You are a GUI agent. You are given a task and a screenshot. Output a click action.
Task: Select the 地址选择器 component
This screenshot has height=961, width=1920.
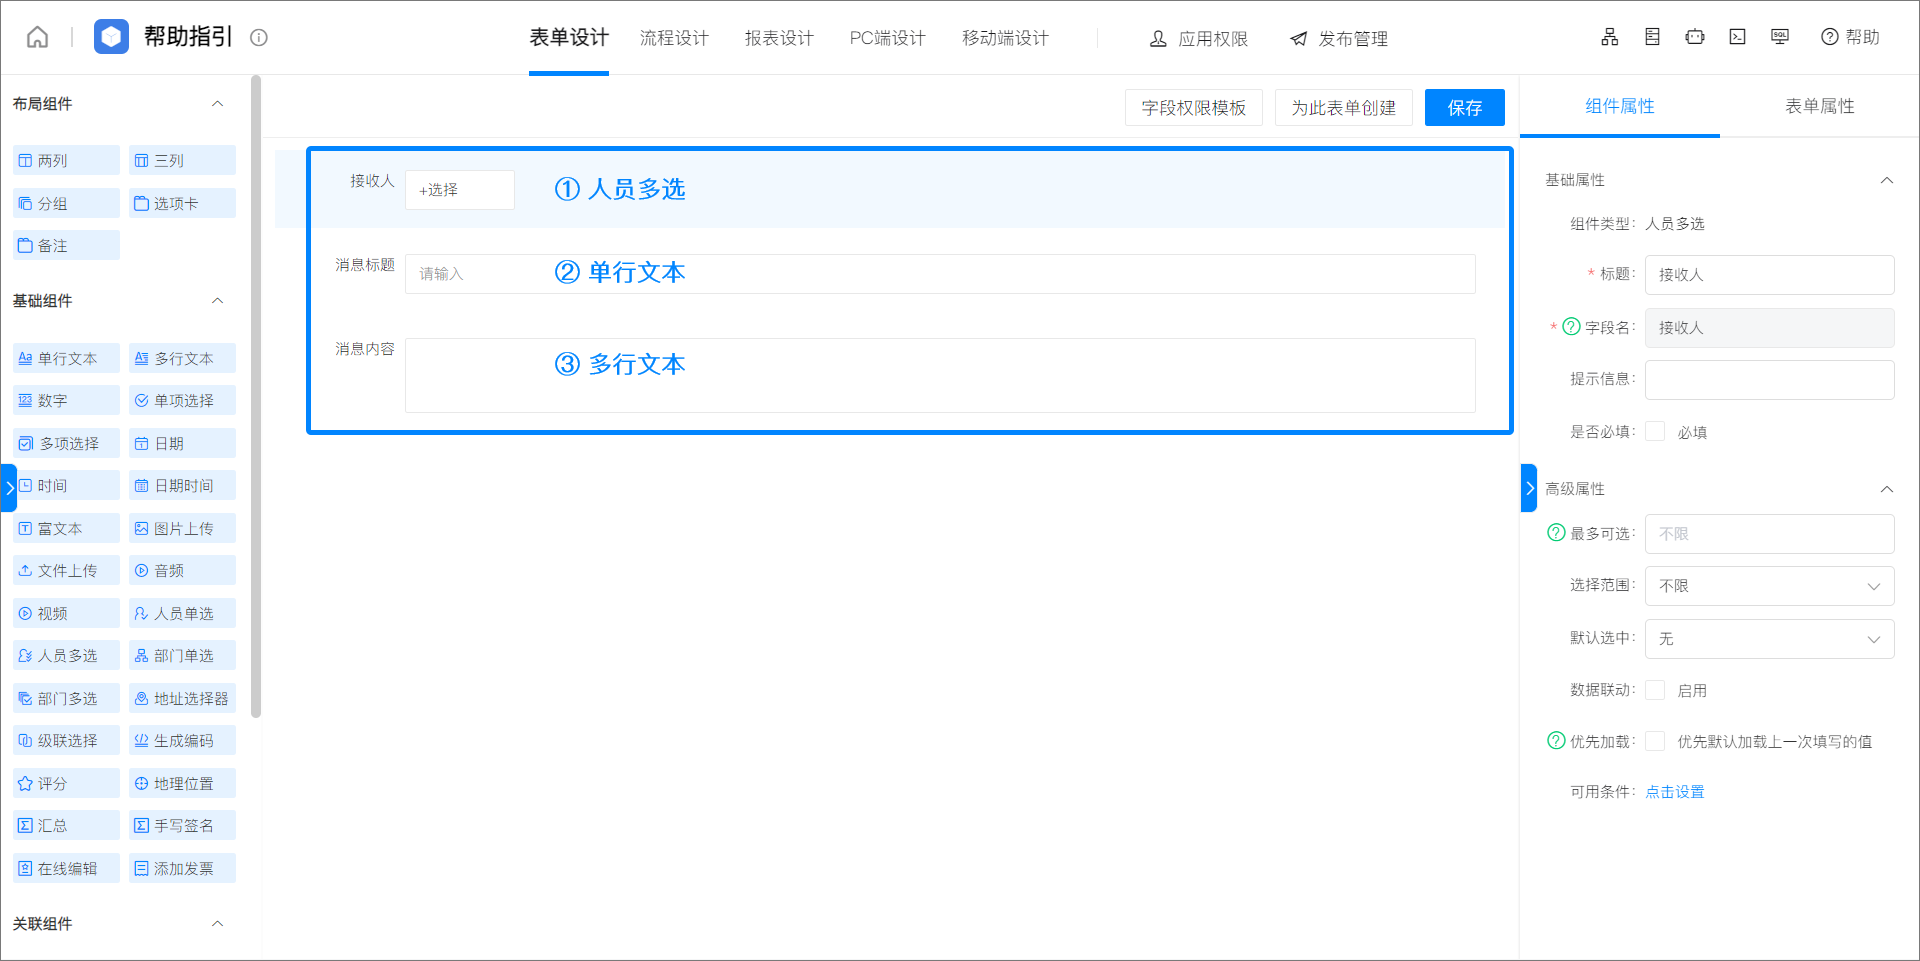pyautogui.click(x=182, y=698)
